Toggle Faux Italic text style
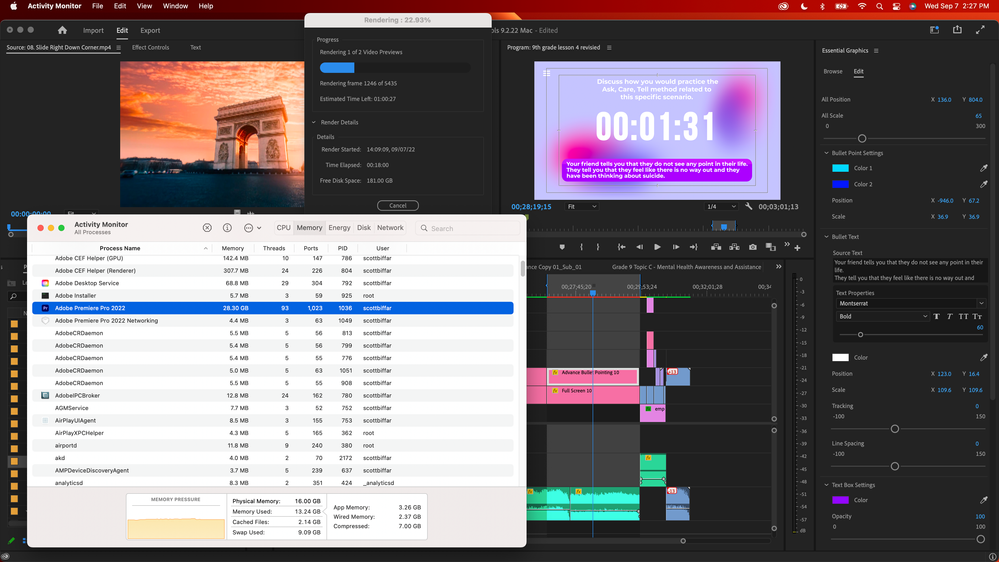Image resolution: width=999 pixels, height=562 pixels. point(949,316)
